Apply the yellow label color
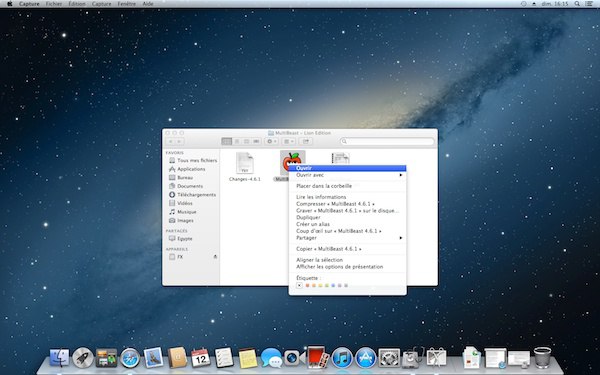This screenshot has height=375, width=600. [x=320, y=285]
